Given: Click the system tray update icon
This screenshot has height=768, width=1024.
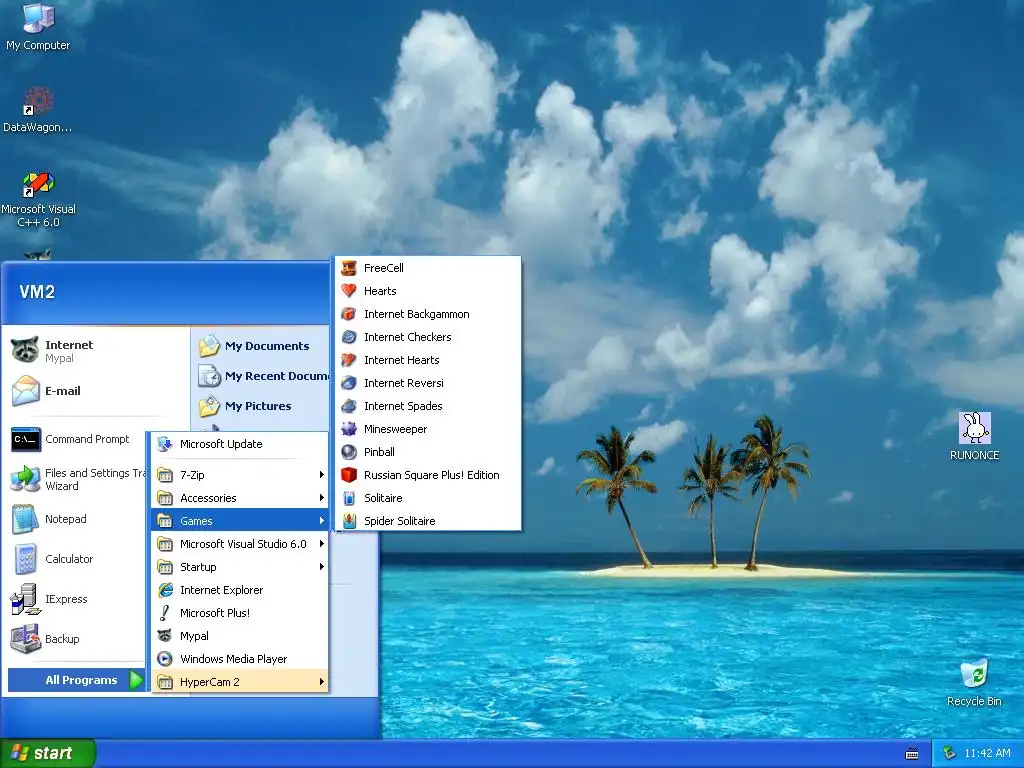Looking at the screenshot, I should (950, 753).
